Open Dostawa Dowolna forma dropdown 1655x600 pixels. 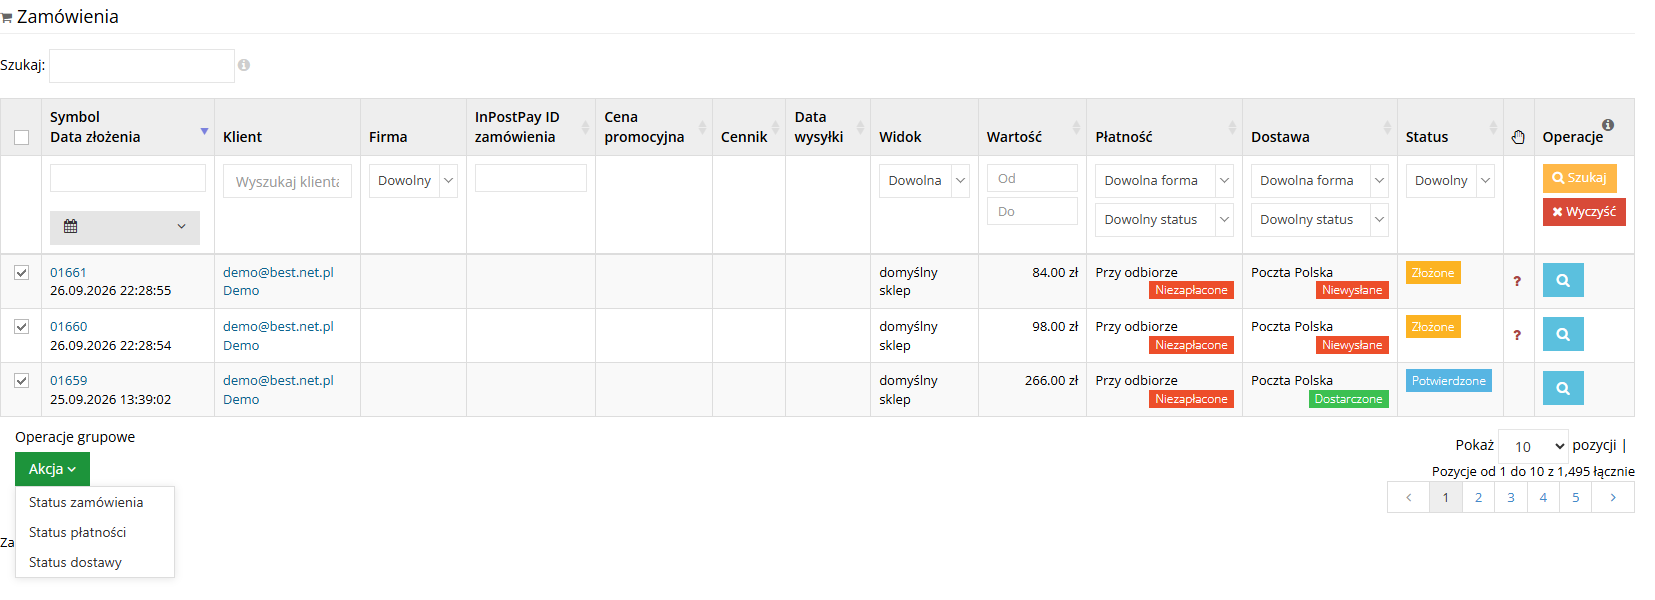[x=1320, y=181]
